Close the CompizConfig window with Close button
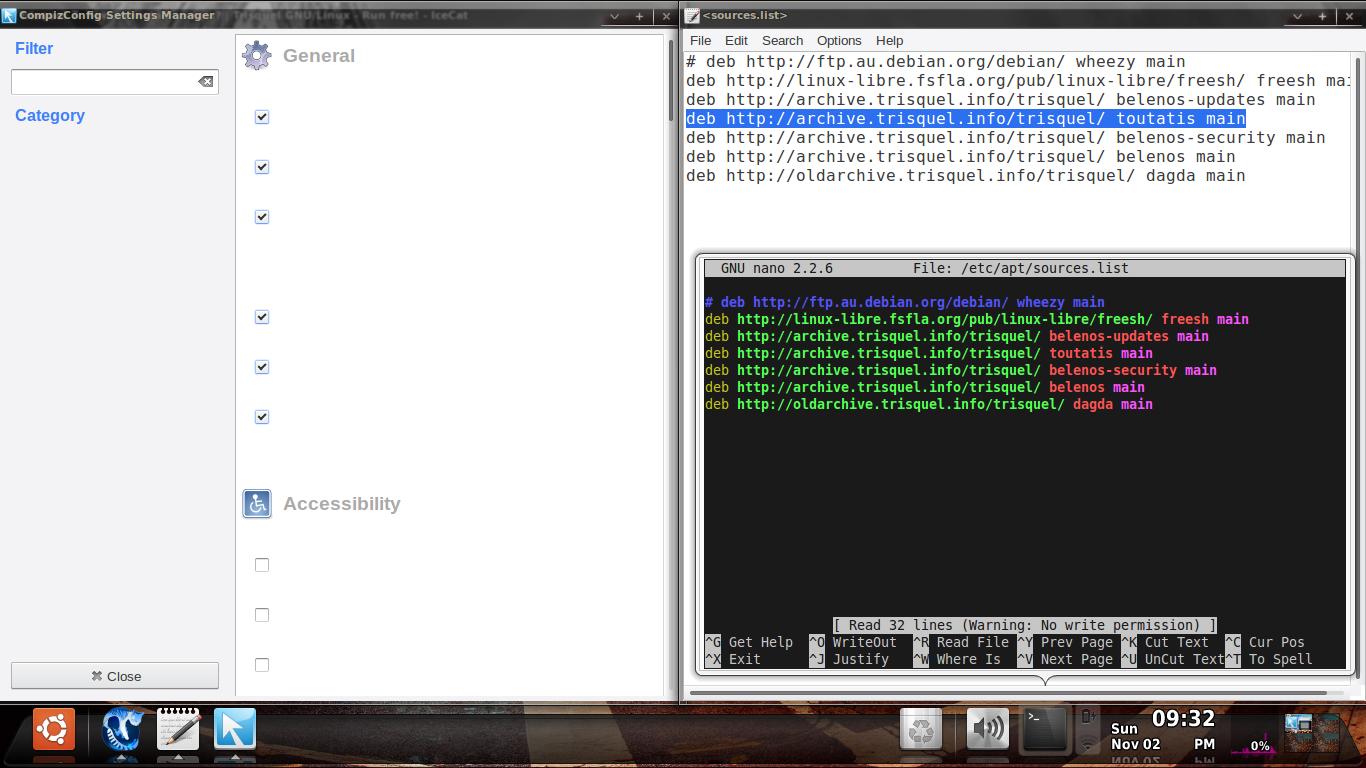Image resolution: width=1366 pixels, height=768 pixels. (115, 676)
